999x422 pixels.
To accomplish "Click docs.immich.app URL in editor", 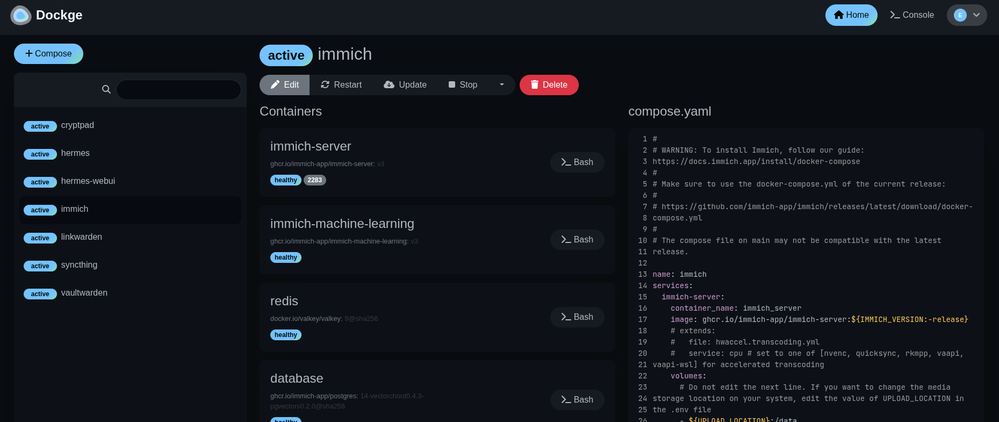I will [x=756, y=162].
